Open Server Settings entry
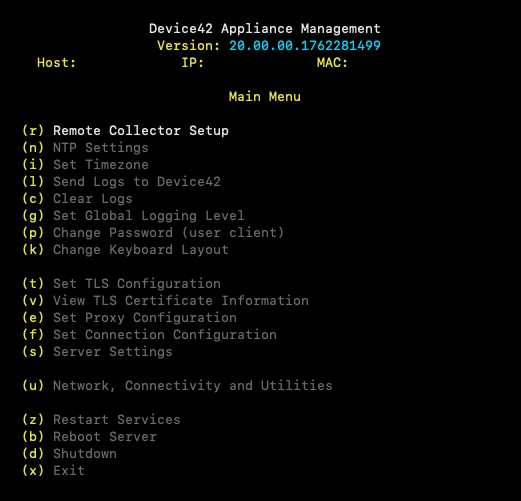The height and width of the screenshot is (501, 521). click(113, 352)
